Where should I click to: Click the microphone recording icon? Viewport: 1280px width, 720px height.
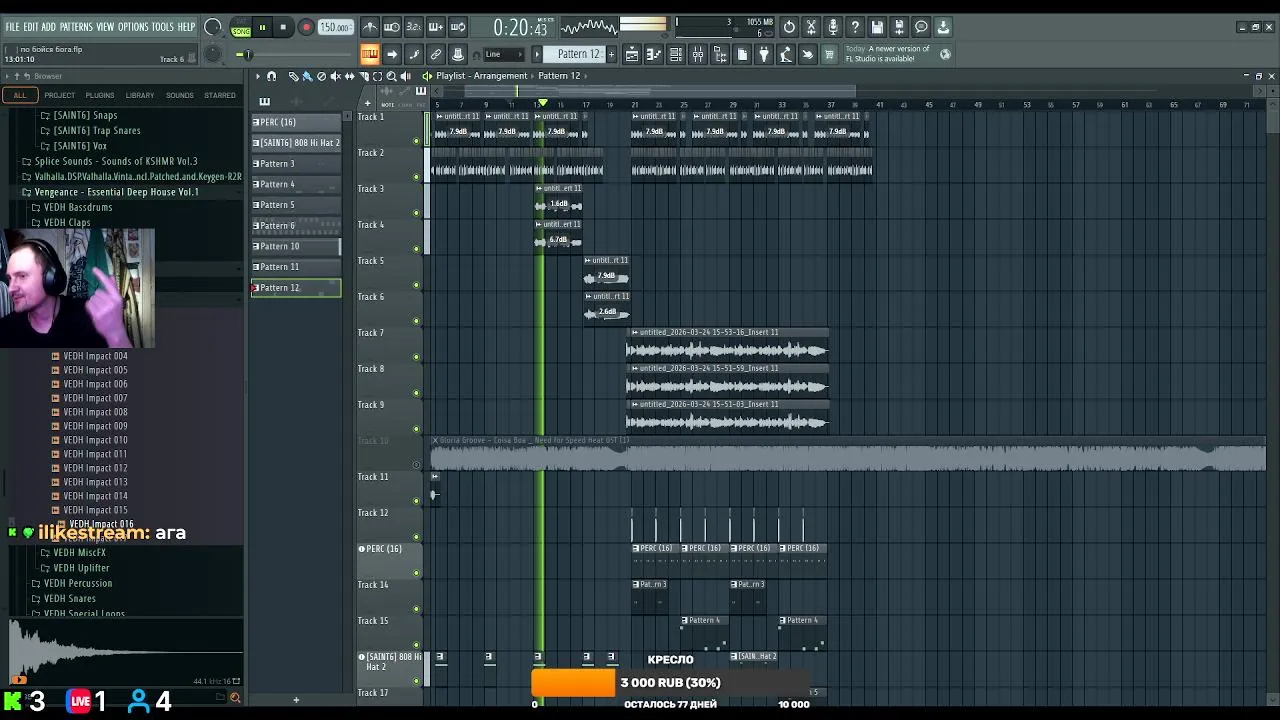[x=833, y=27]
